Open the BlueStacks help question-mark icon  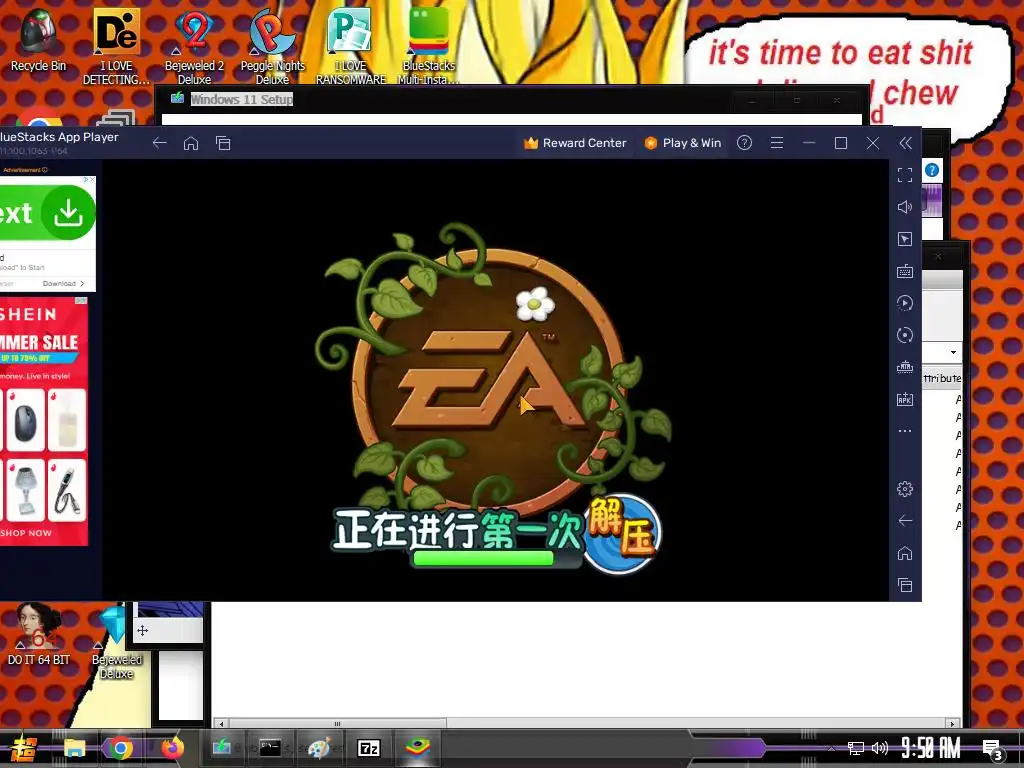pyautogui.click(x=744, y=143)
